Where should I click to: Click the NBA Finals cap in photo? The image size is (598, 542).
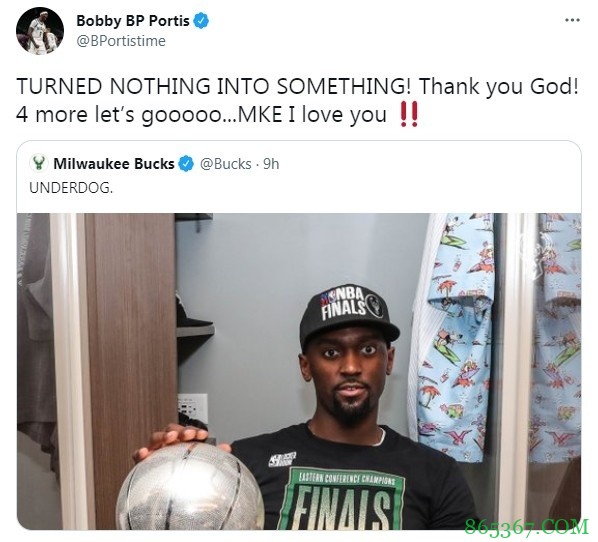(x=347, y=314)
